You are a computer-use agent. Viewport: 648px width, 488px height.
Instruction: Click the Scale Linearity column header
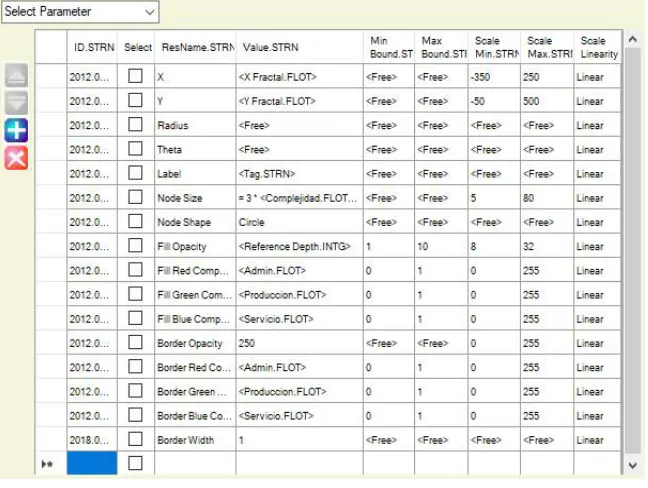[x=597, y=47]
